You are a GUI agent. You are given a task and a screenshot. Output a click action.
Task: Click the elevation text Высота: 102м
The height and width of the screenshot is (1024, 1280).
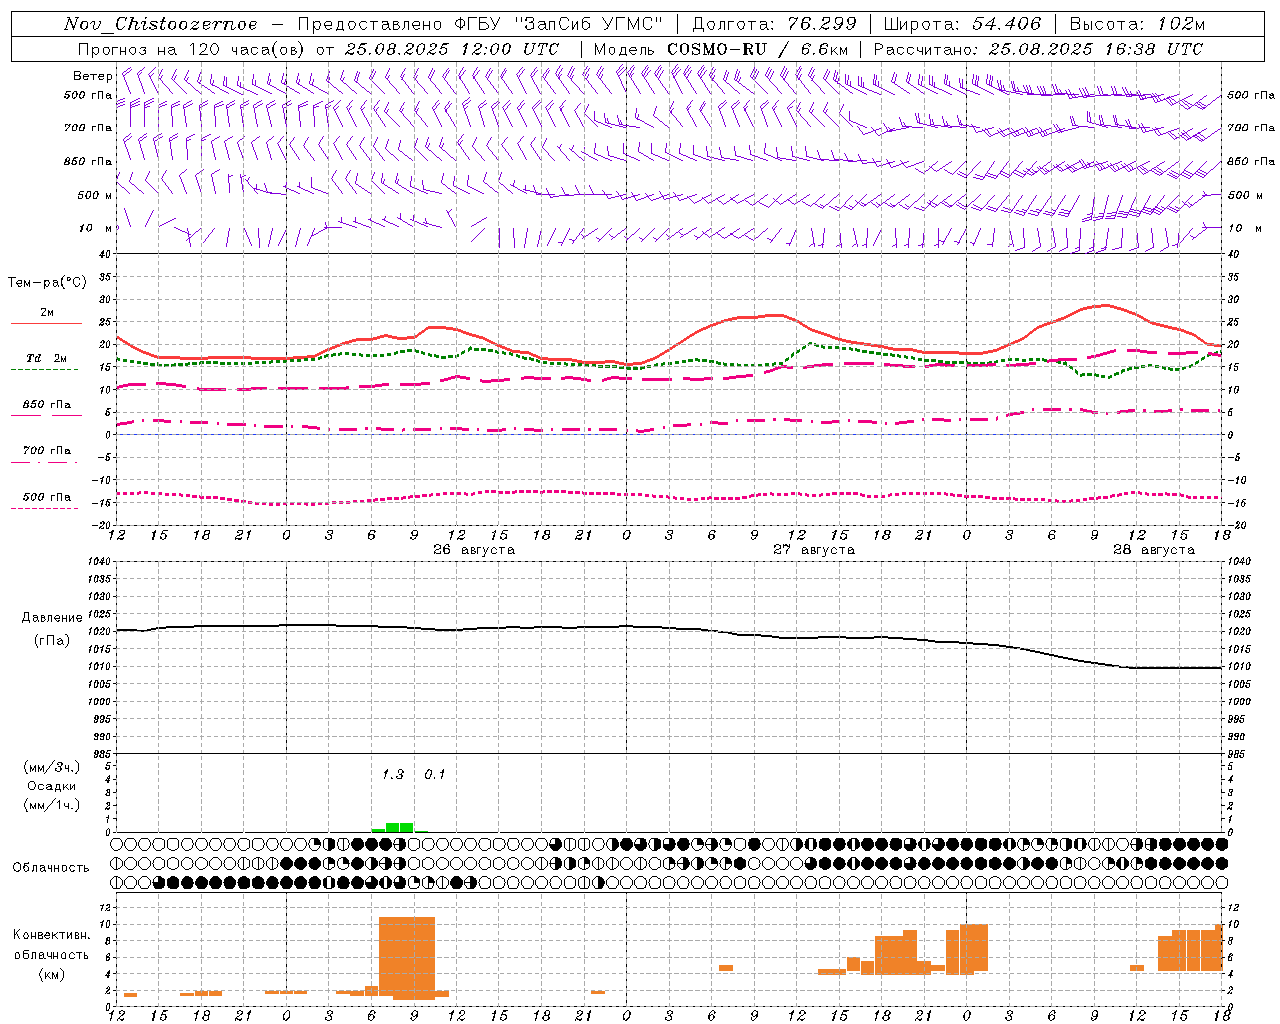click(1137, 24)
